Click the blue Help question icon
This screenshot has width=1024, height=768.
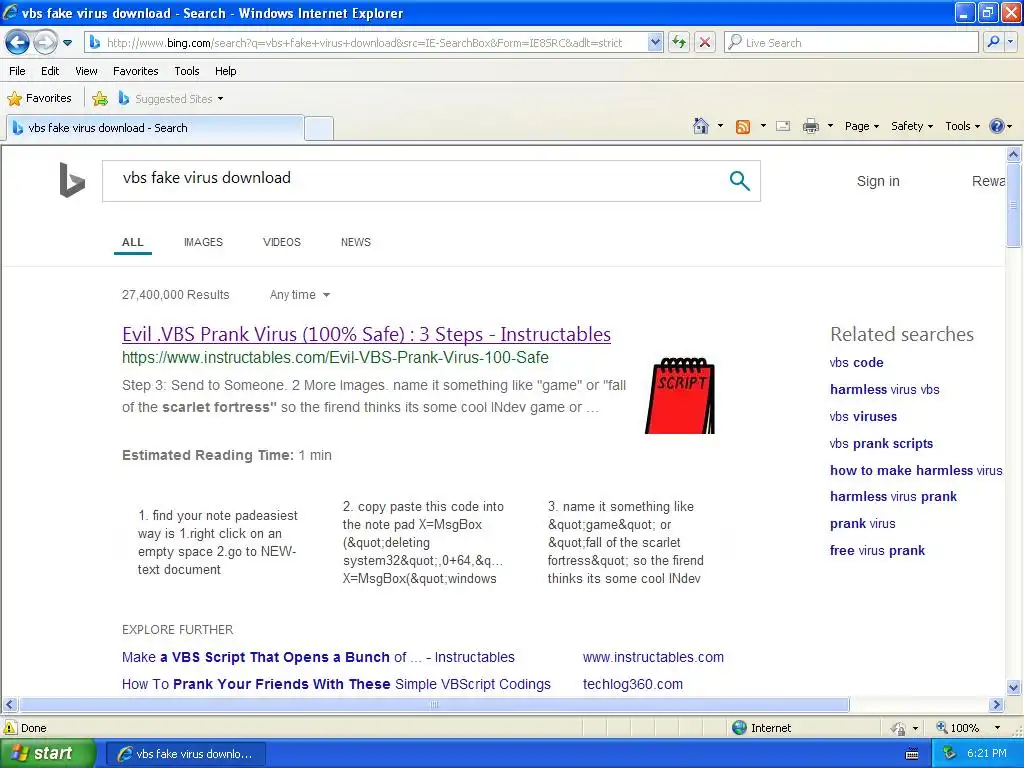997,126
